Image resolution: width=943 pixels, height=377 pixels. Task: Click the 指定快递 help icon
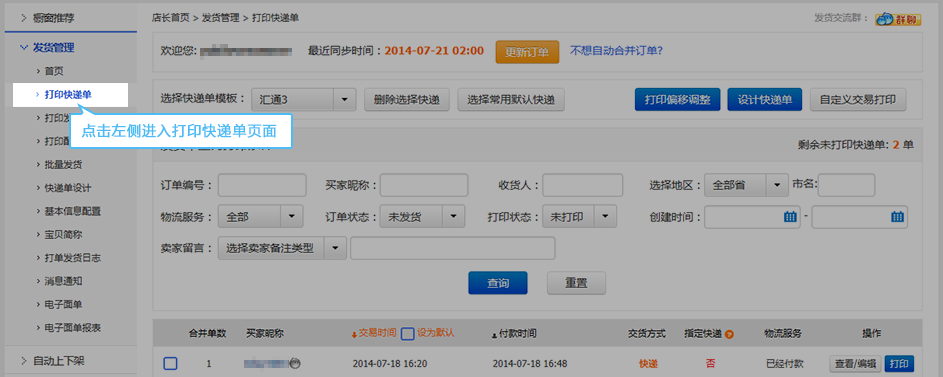click(x=729, y=334)
